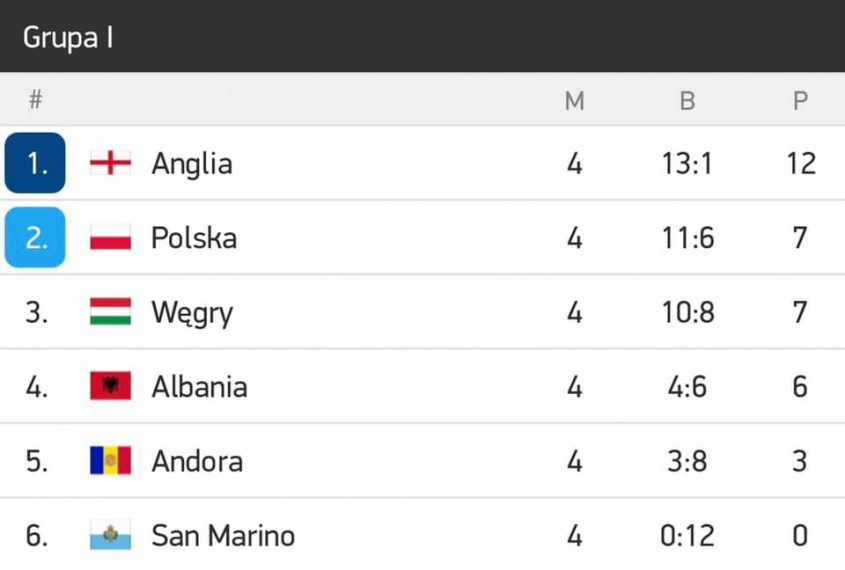845x570 pixels.
Task: Select the Albania team name
Action: [199, 386]
